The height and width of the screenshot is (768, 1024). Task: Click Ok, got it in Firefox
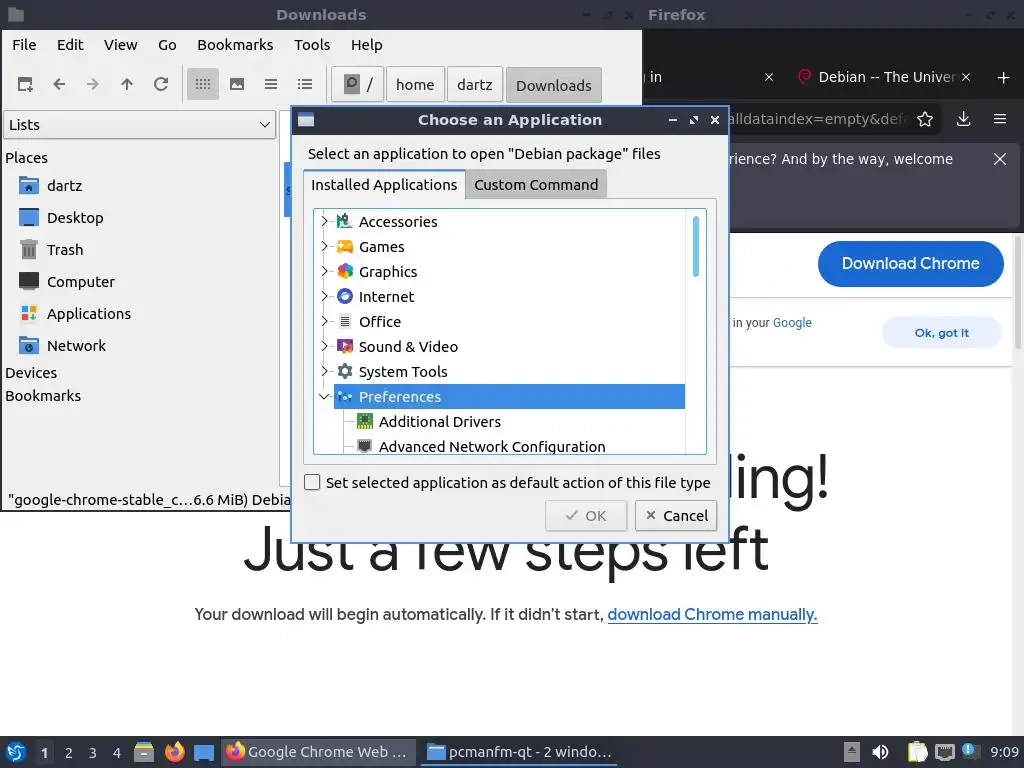click(x=941, y=333)
